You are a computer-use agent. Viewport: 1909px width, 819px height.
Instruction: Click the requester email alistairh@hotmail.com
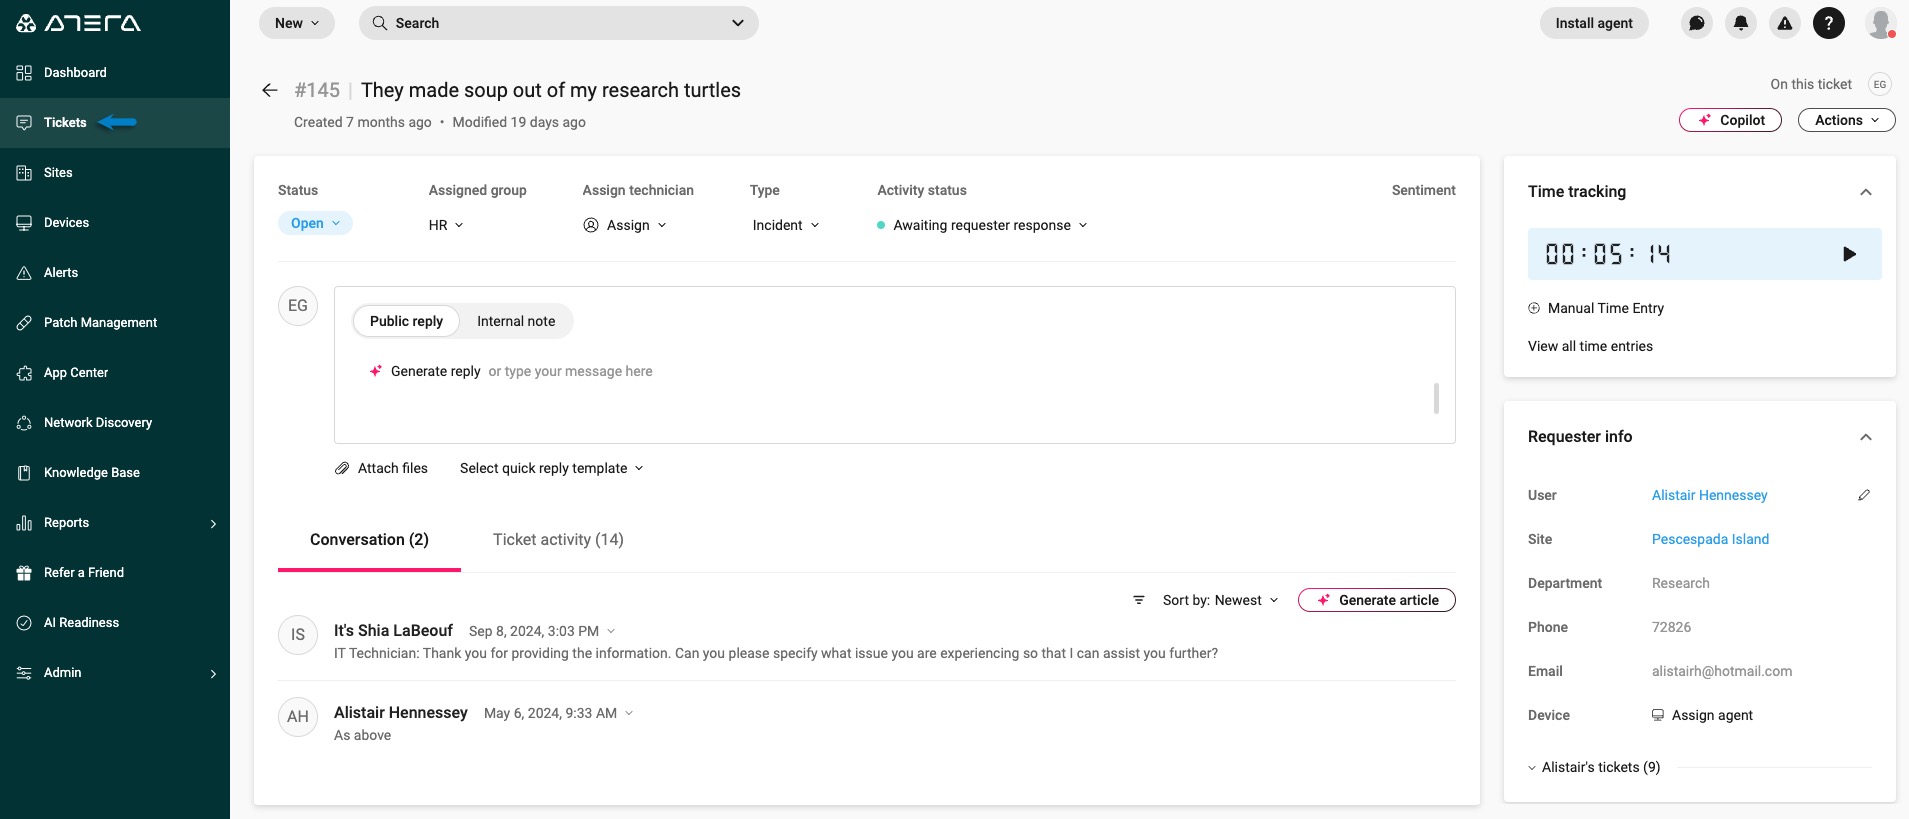tap(1722, 671)
